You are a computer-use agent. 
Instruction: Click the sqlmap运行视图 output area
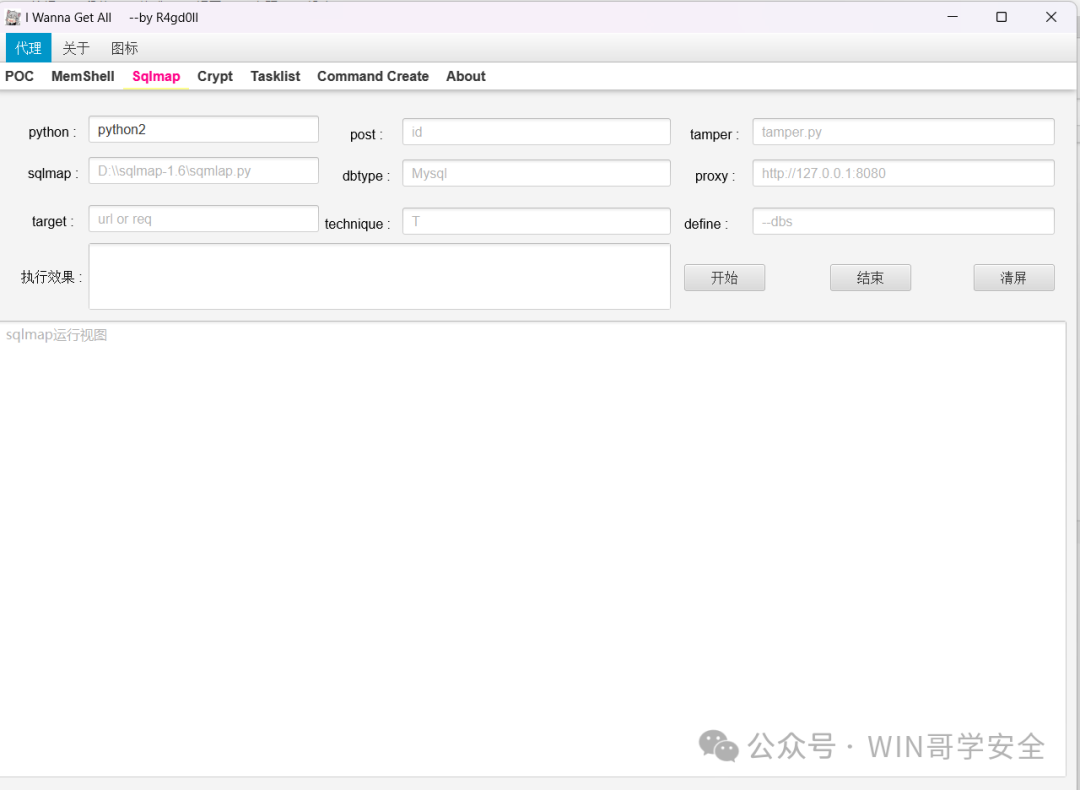coord(533,549)
